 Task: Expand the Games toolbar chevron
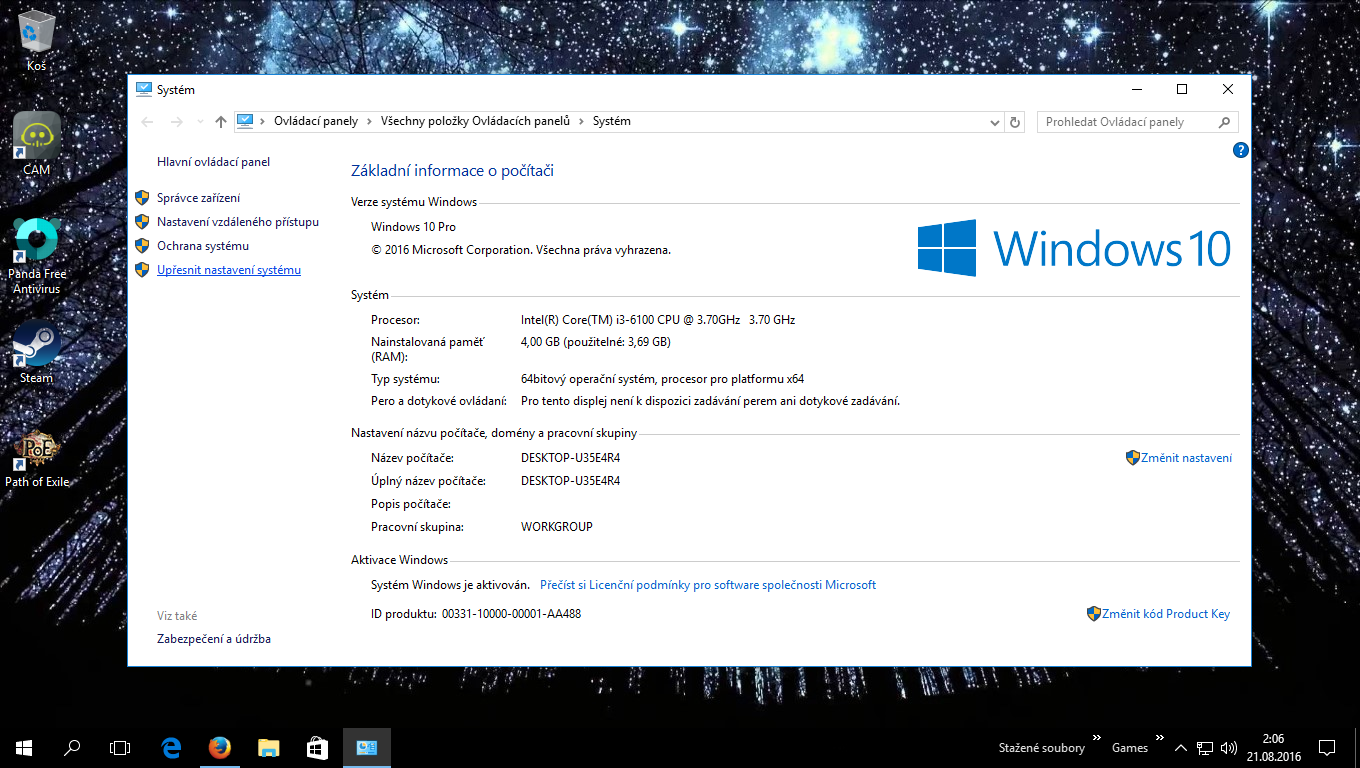pos(1160,740)
